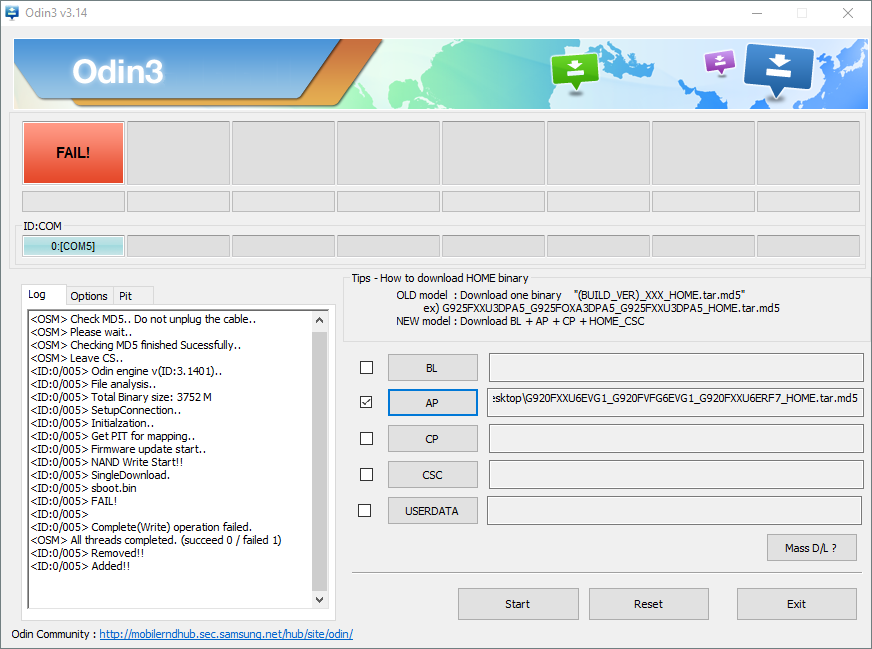Click the CP file button
The width and height of the screenshot is (872, 649).
pyautogui.click(x=433, y=439)
